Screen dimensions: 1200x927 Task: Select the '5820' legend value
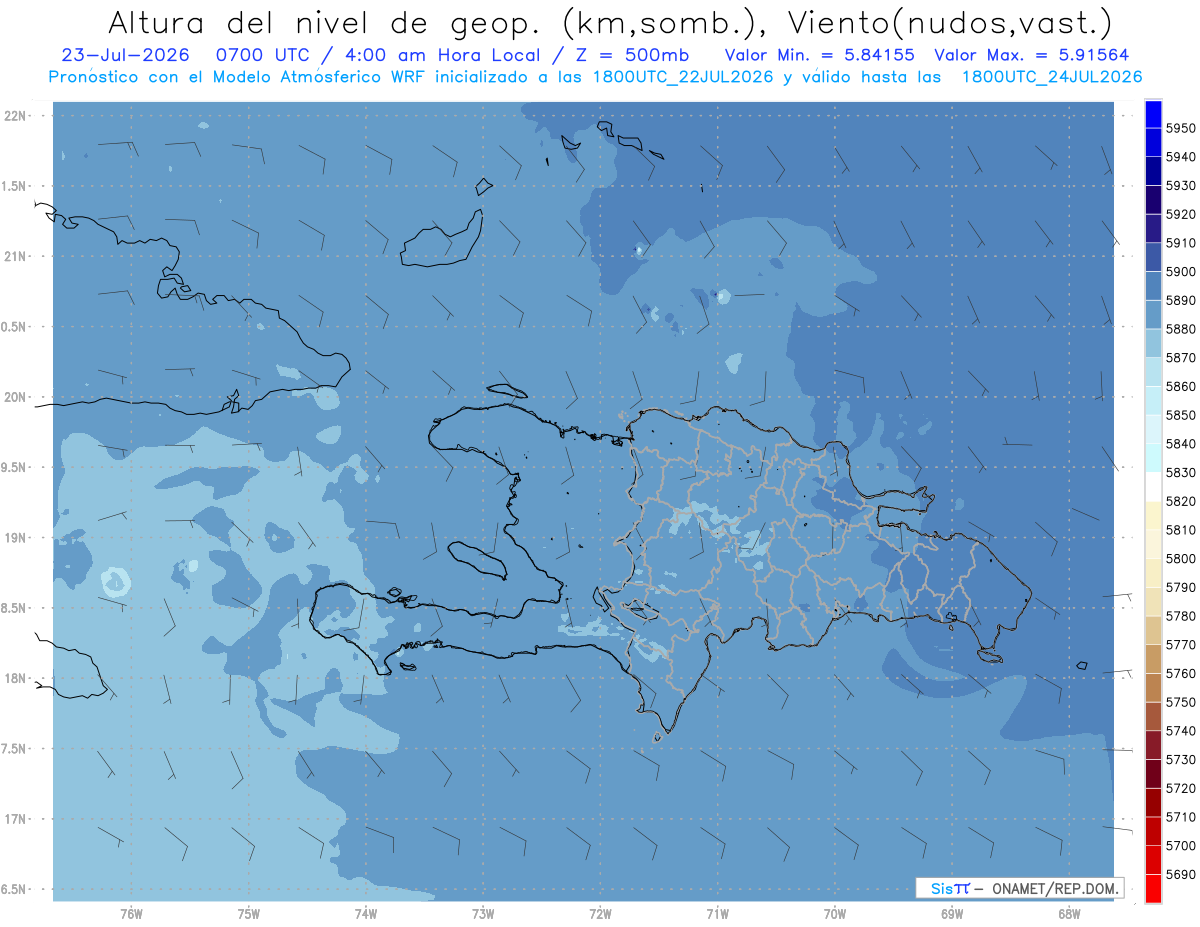point(1180,501)
